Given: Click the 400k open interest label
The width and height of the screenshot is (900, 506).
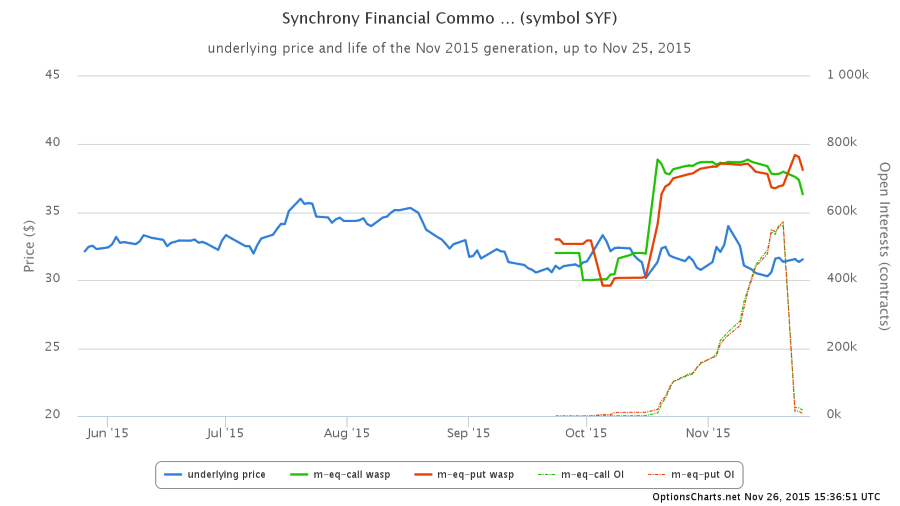Looking at the screenshot, I should pos(841,278).
